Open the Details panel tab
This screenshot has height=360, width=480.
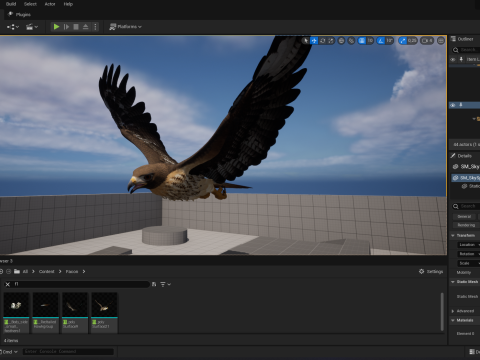point(464,156)
